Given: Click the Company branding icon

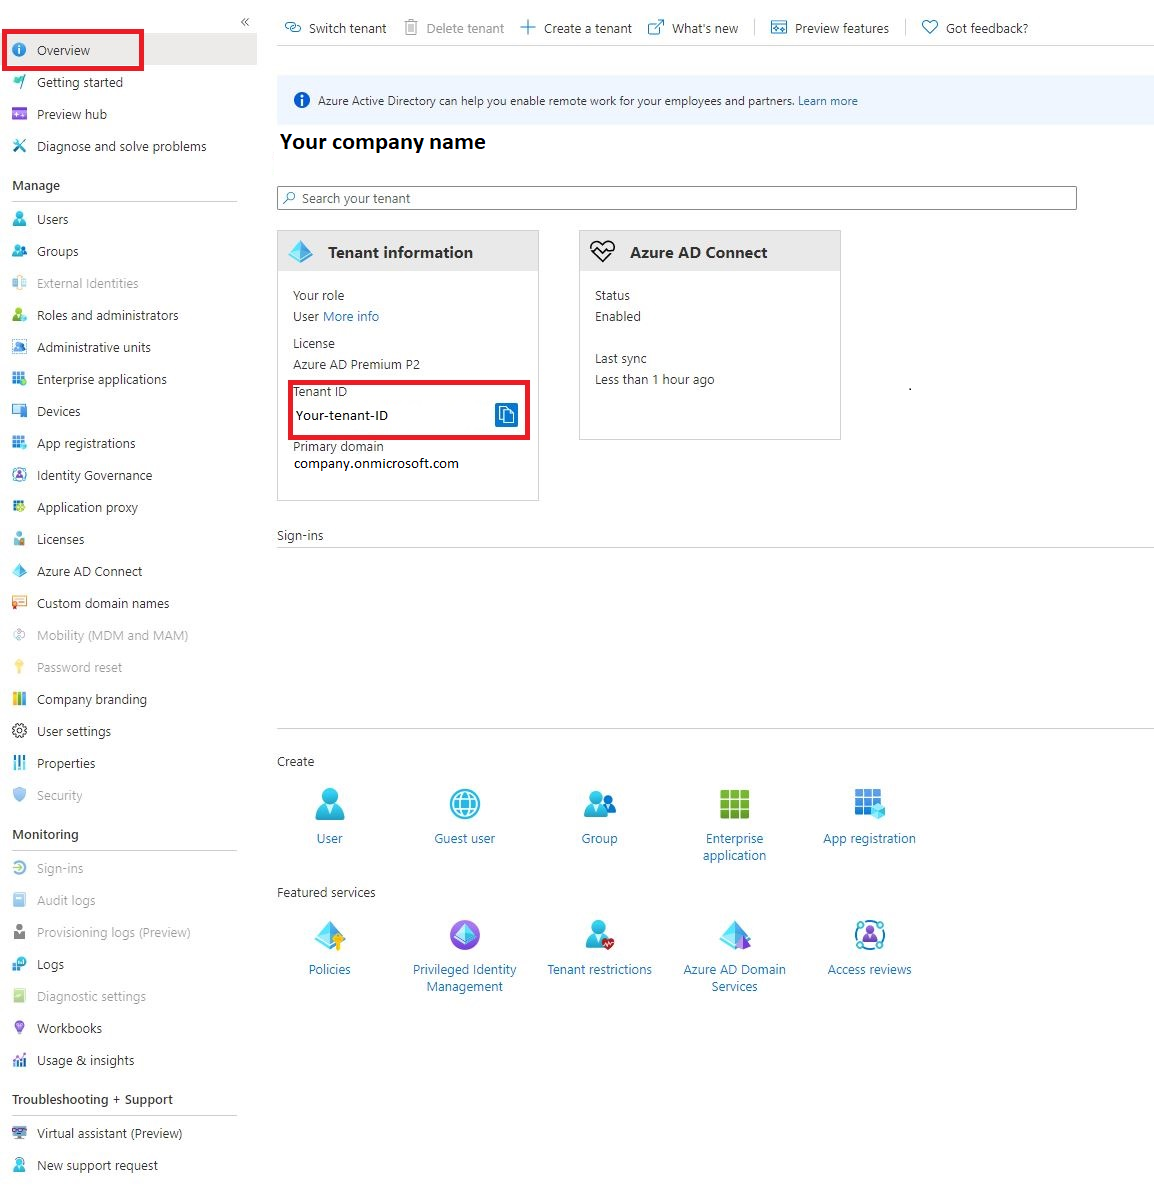Looking at the screenshot, I should click(x=20, y=699).
